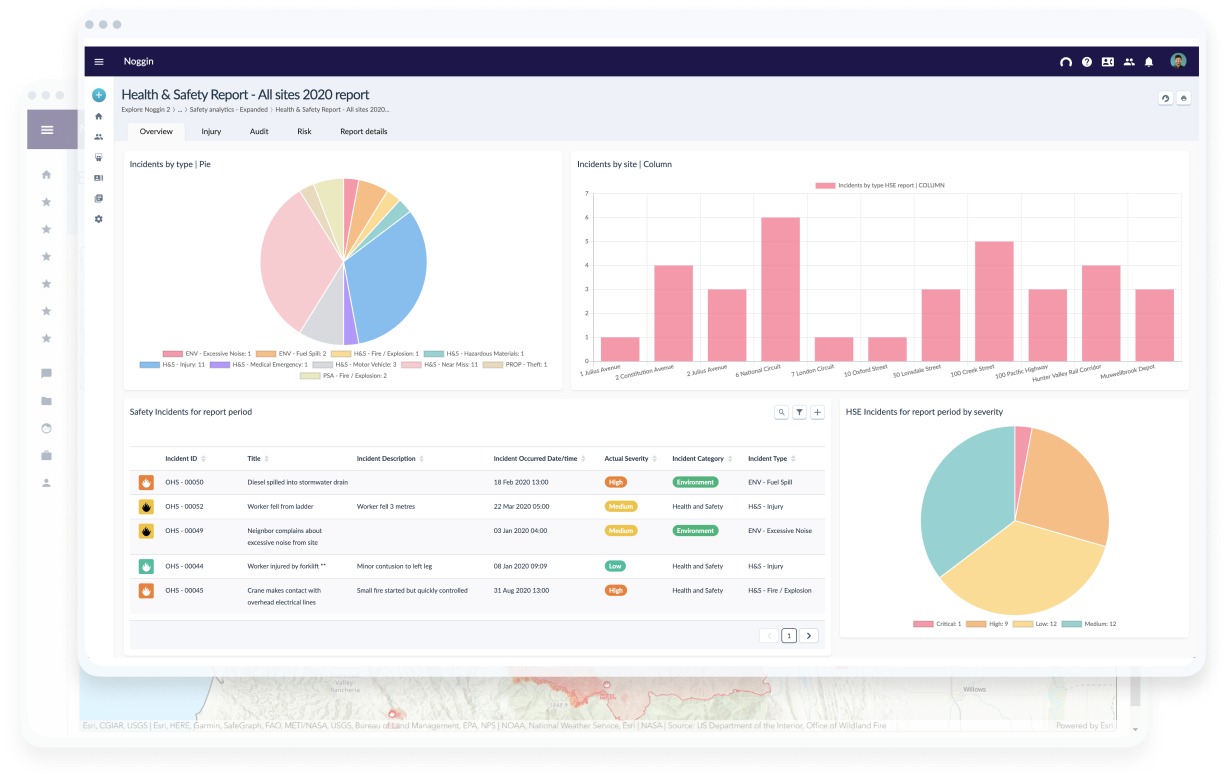Open the Report details tab
Image resolution: width=1226 pixels, height=780 pixels.
click(x=363, y=132)
